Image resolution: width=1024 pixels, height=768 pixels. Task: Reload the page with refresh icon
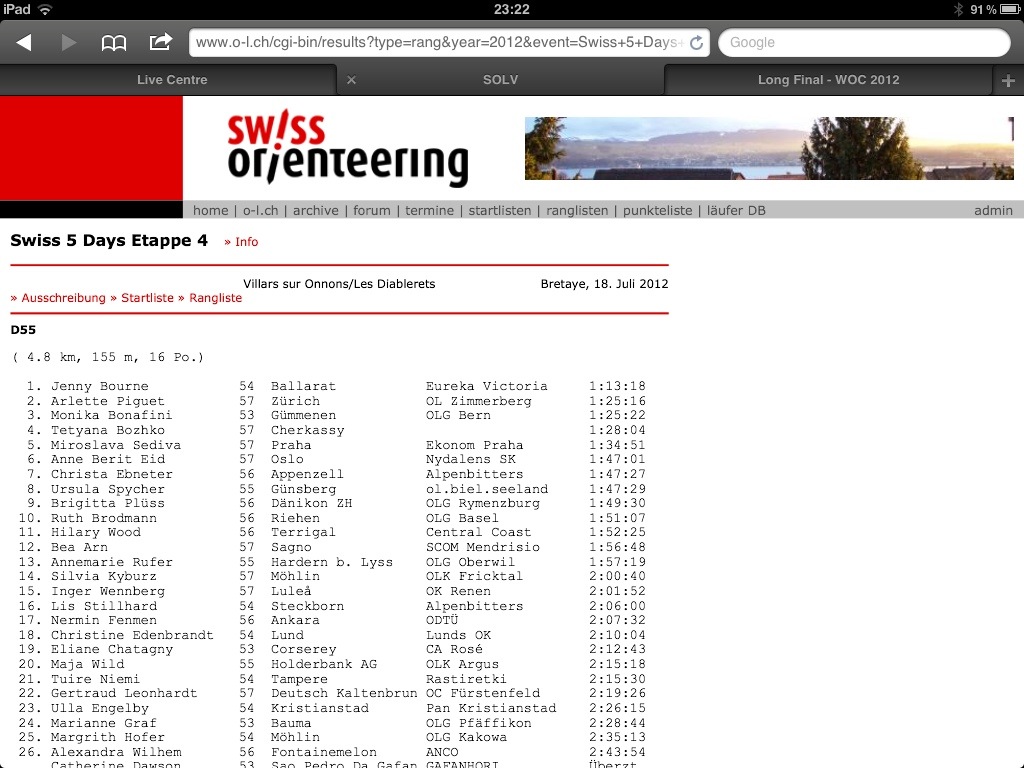pyautogui.click(x=696, y=42)
